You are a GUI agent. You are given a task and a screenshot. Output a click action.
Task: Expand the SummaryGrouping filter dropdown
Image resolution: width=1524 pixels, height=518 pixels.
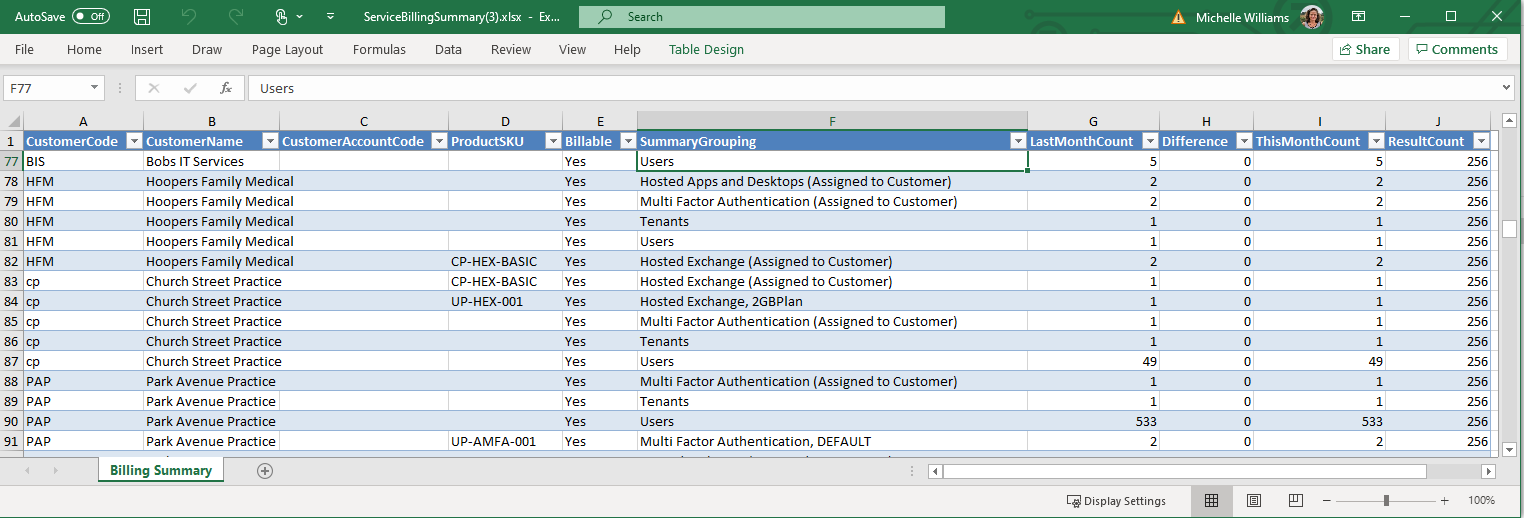pos(1017,142)
